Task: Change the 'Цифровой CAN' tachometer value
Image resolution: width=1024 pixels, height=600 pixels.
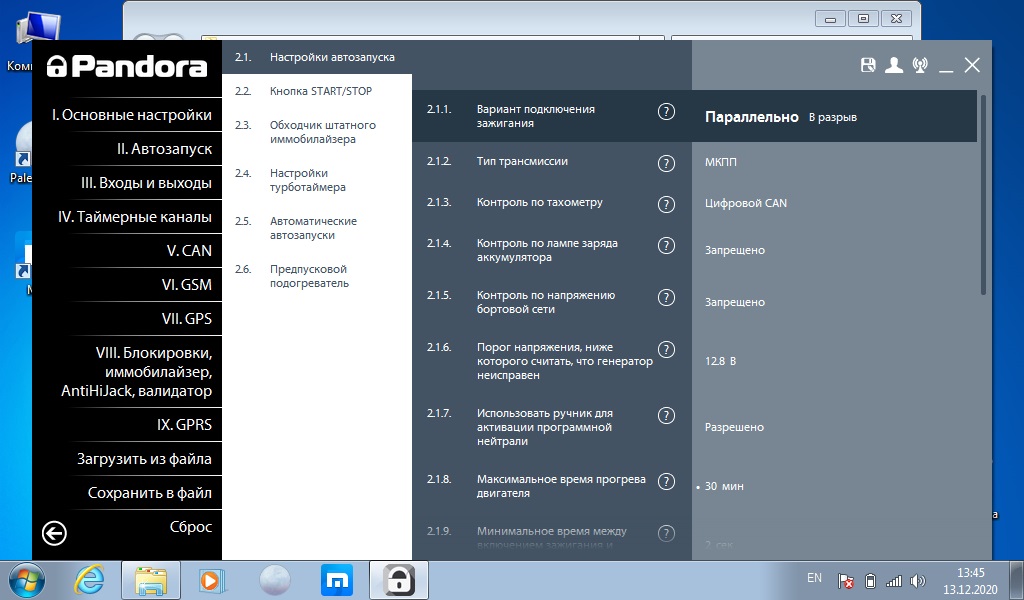Action: coord(745,203)
